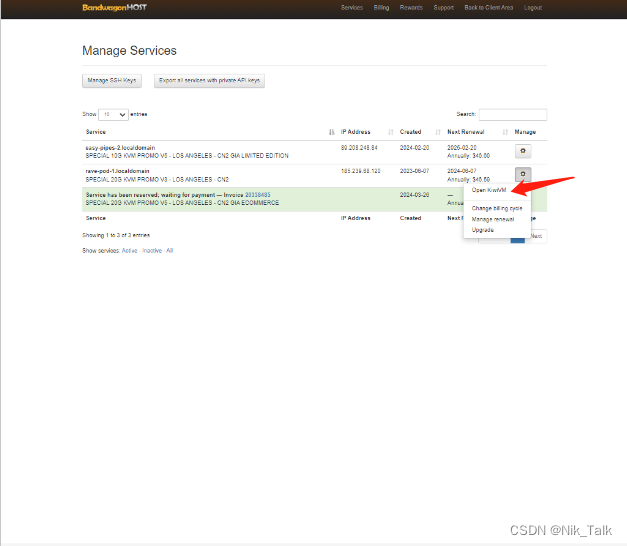Screen dimensions: 627x546
Task: Open invoice 20338485 link
Action: point(257,195)
